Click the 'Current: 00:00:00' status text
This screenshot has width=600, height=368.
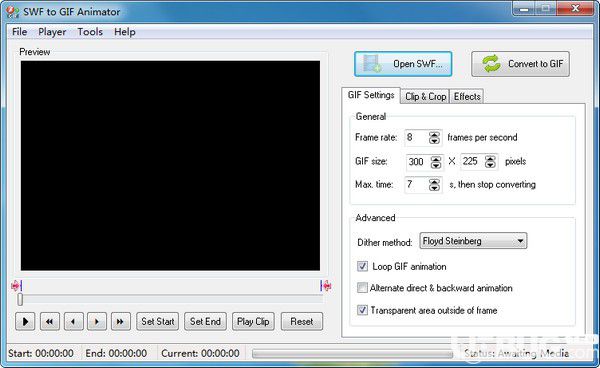click(x=201, y=353)
